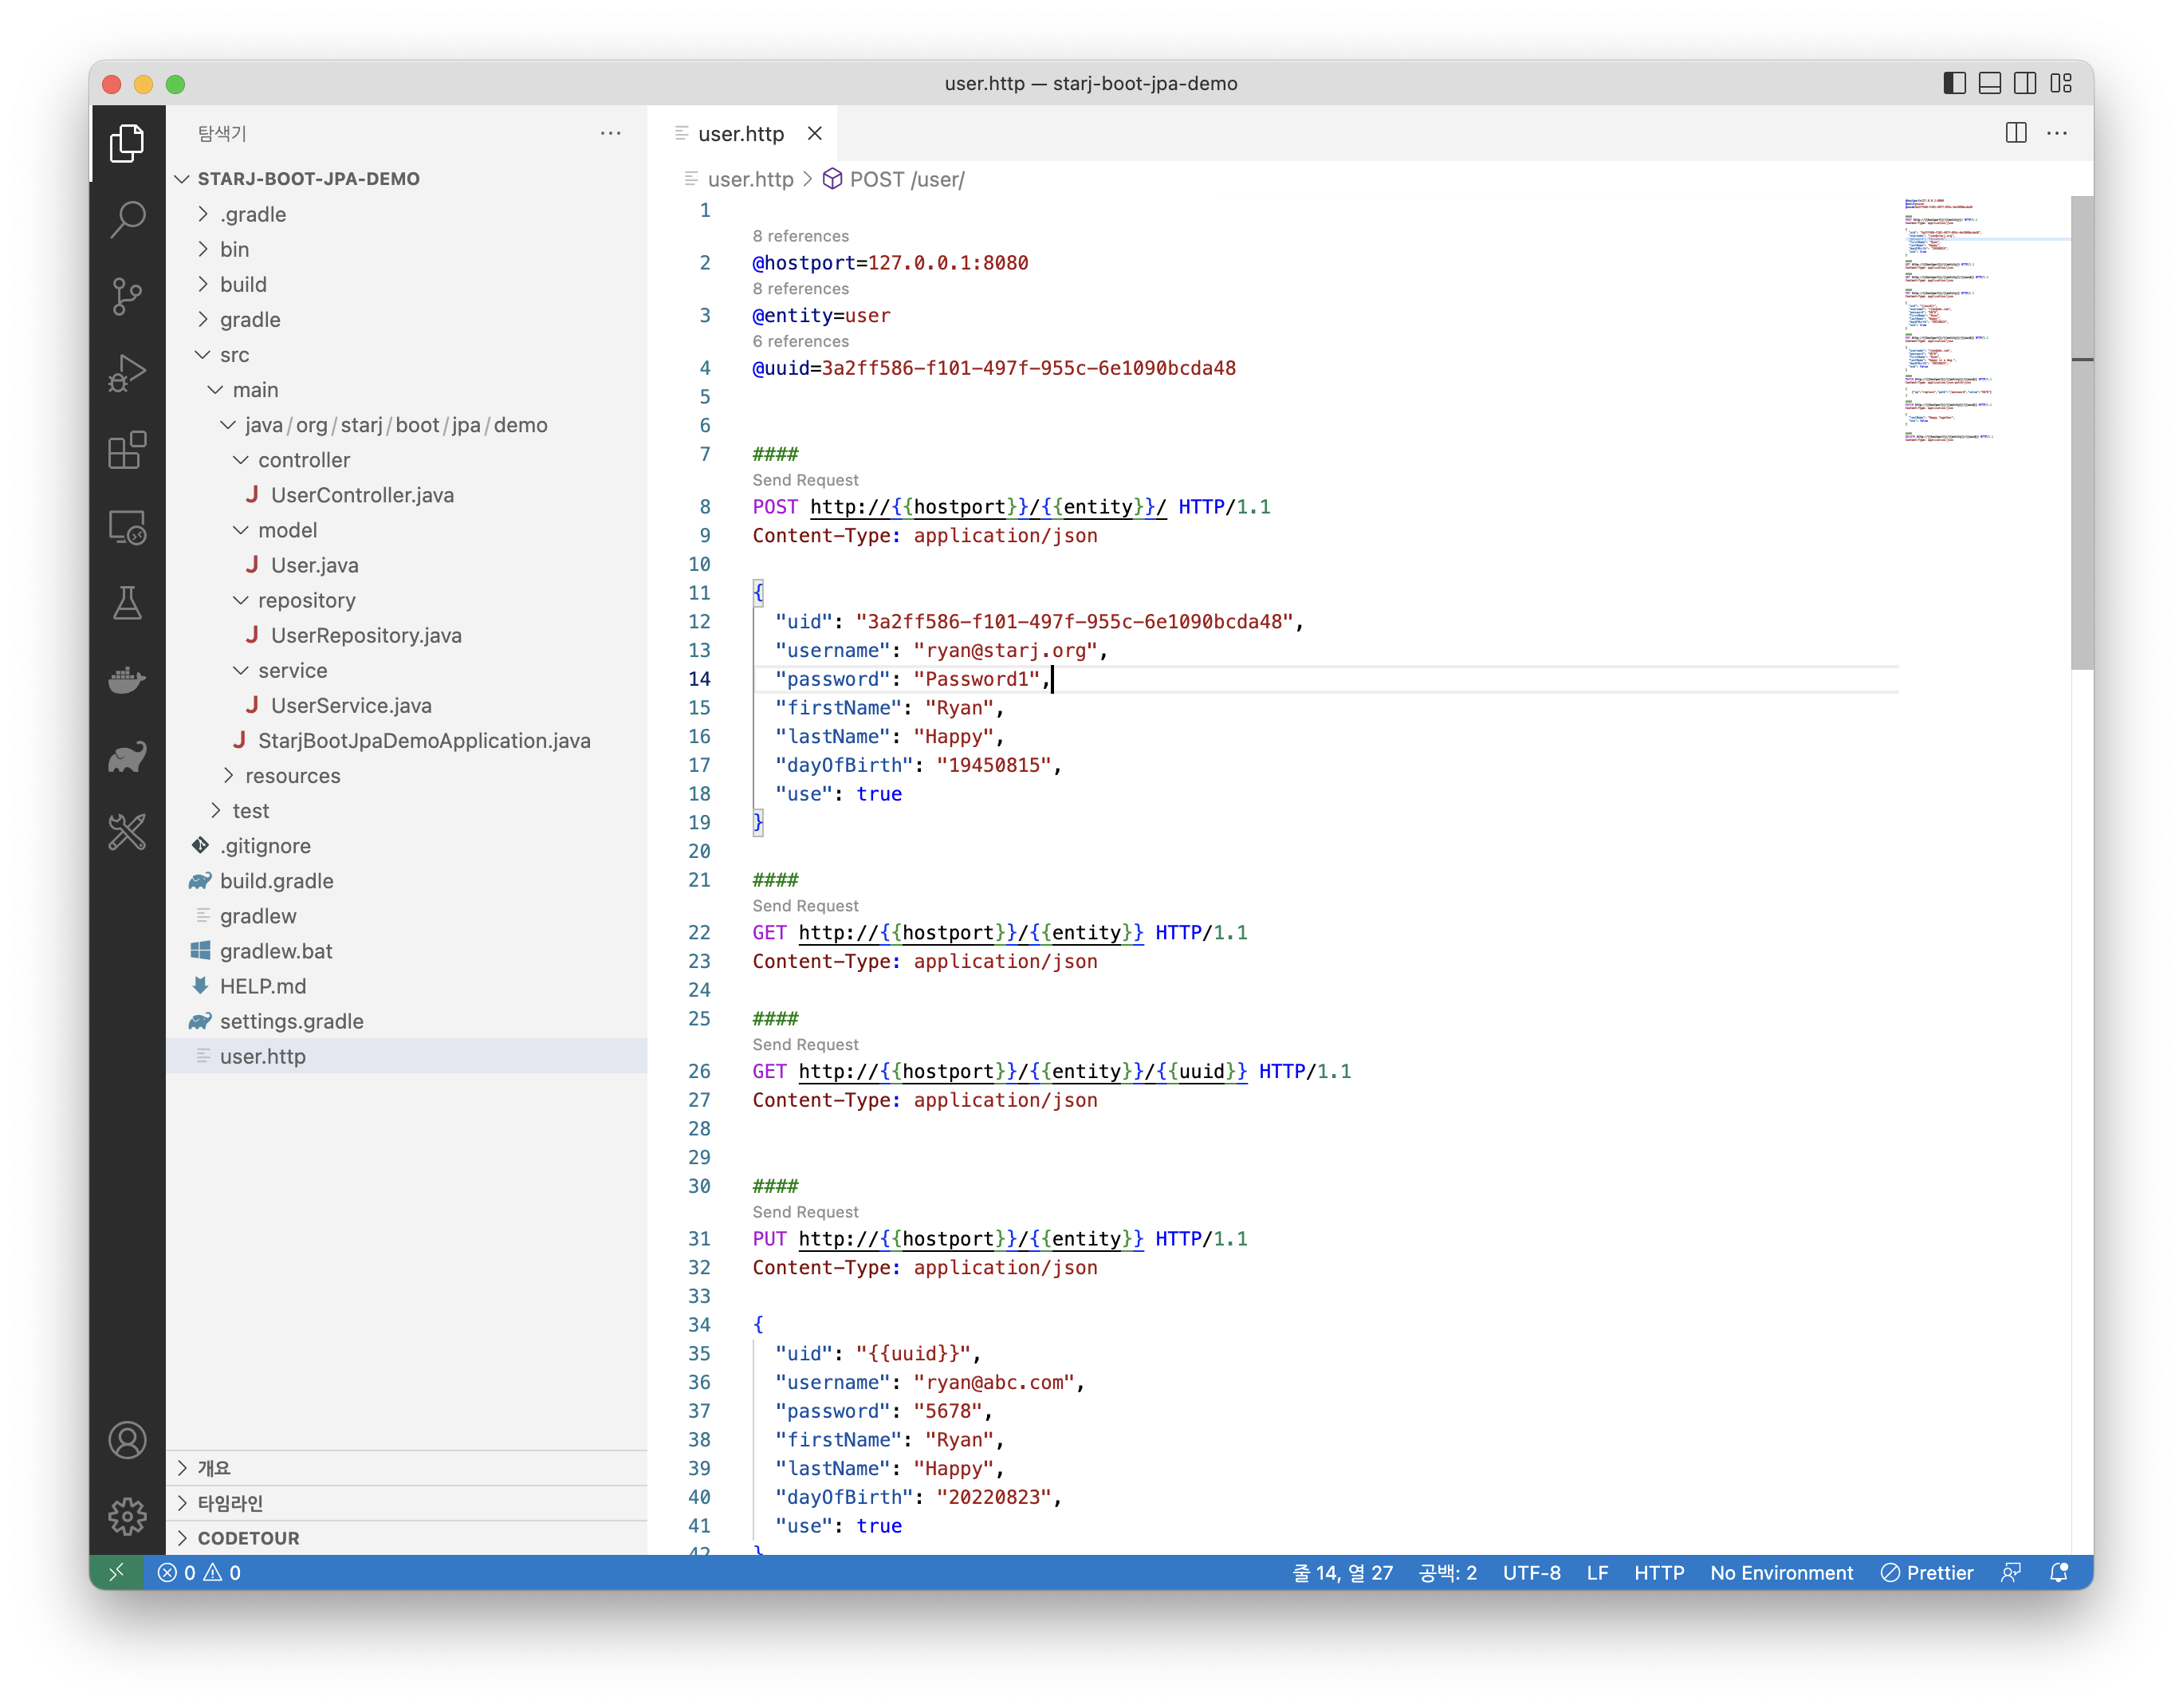This screenshot has width=2183, height=1708.
Task: Open the Run and Debug view
Action: (127, 373)
